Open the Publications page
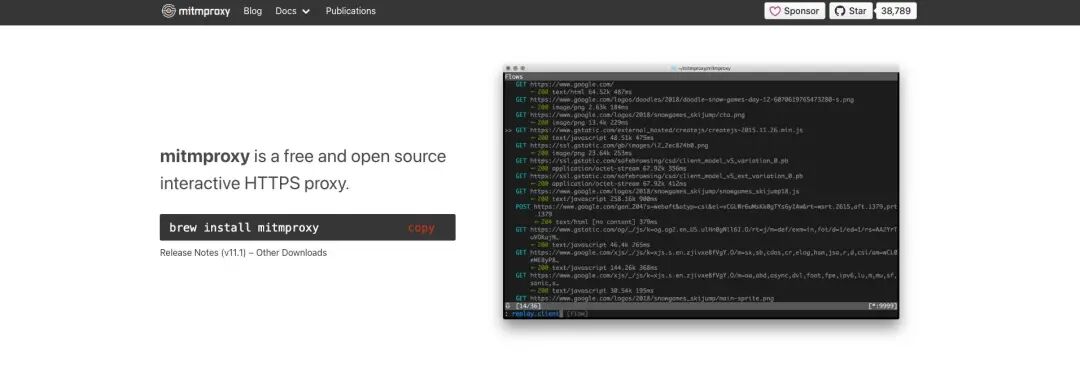Image resolution: width=1080 pixels, height=375 pixels. (x=351, y=11)
